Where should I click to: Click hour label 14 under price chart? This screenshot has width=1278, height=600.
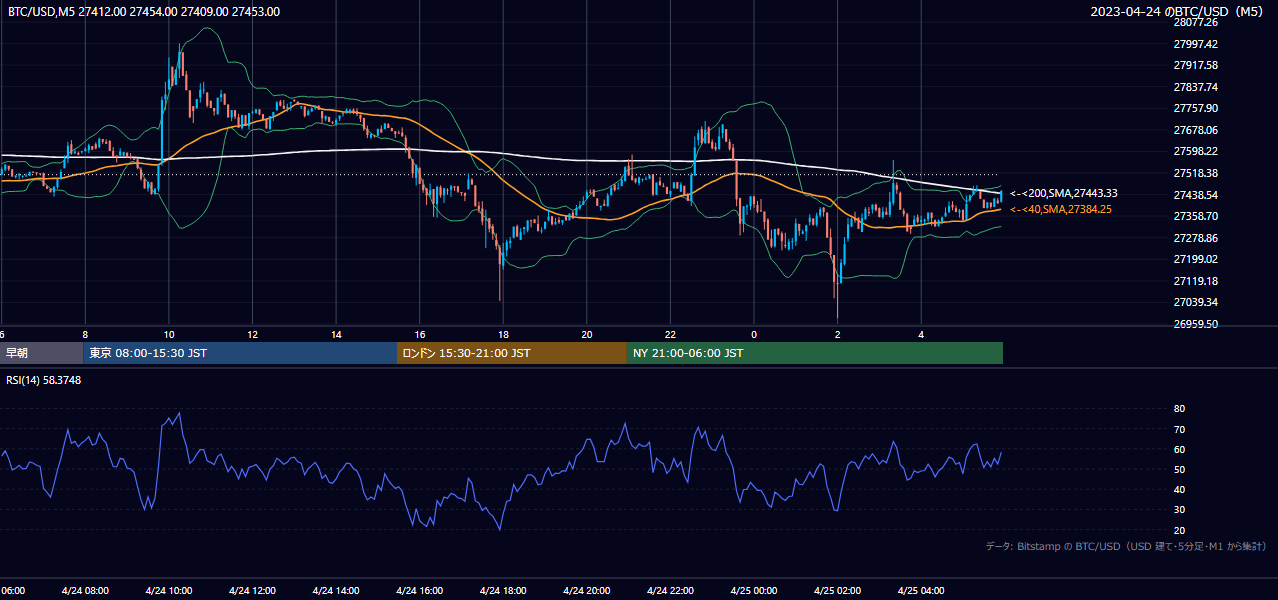click(x=336, y=334)
